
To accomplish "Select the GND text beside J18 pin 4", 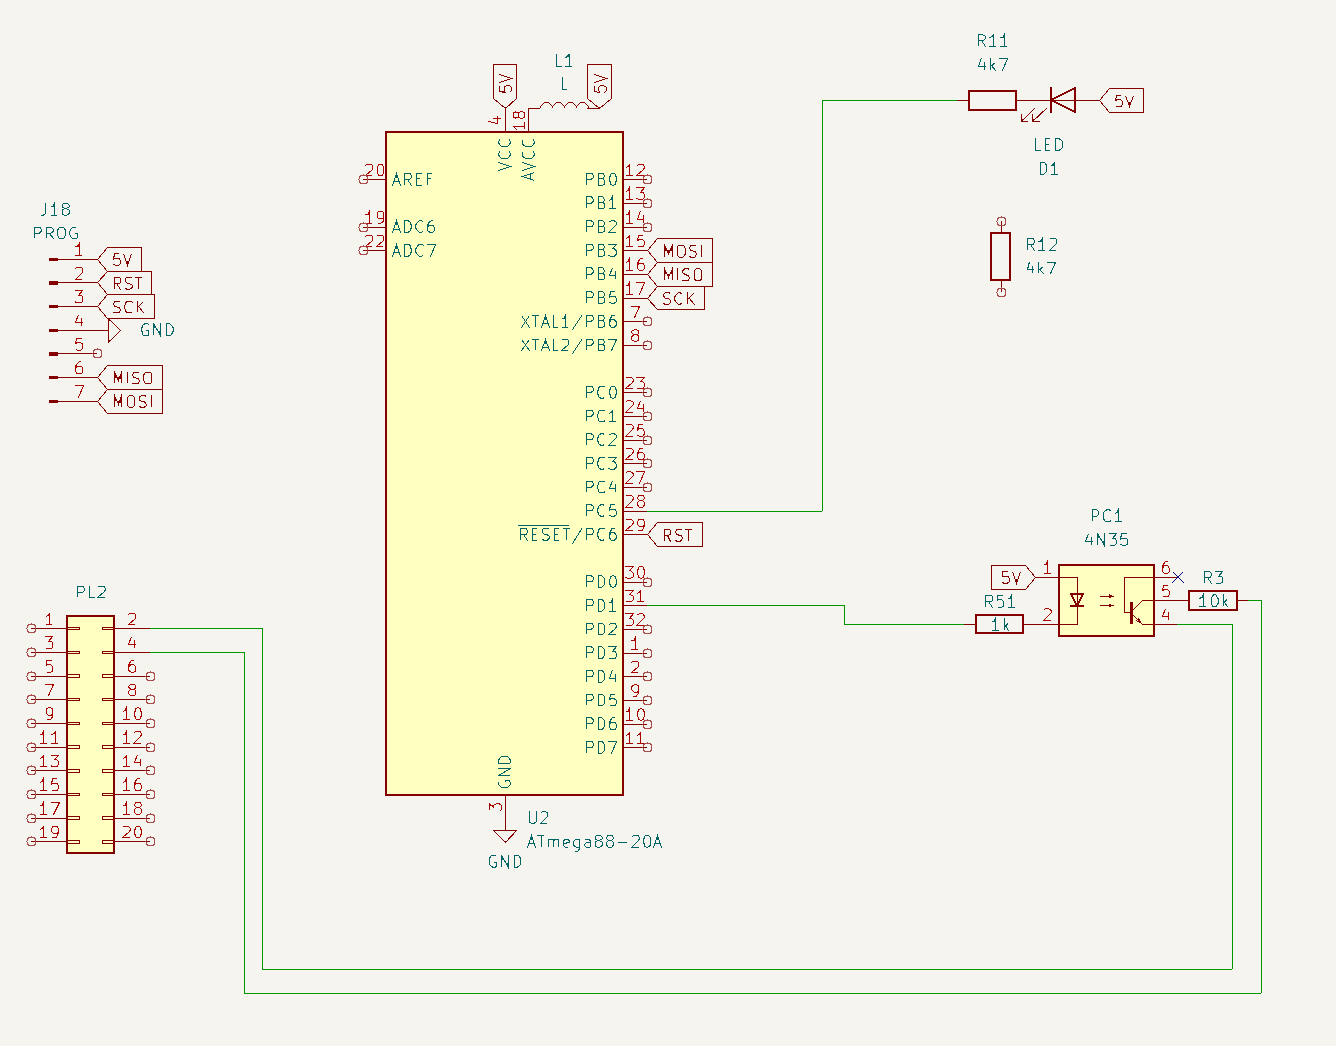I will point(157,330).
